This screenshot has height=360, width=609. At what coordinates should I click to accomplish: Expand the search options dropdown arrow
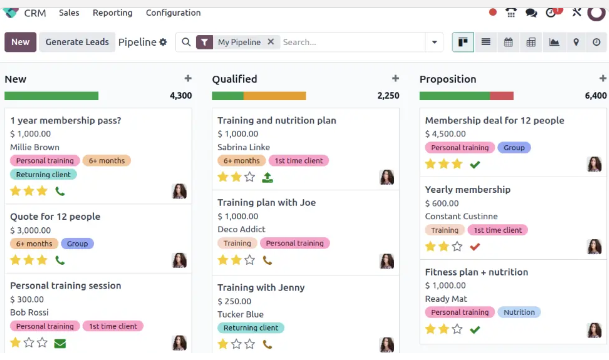tap(434, 42)
